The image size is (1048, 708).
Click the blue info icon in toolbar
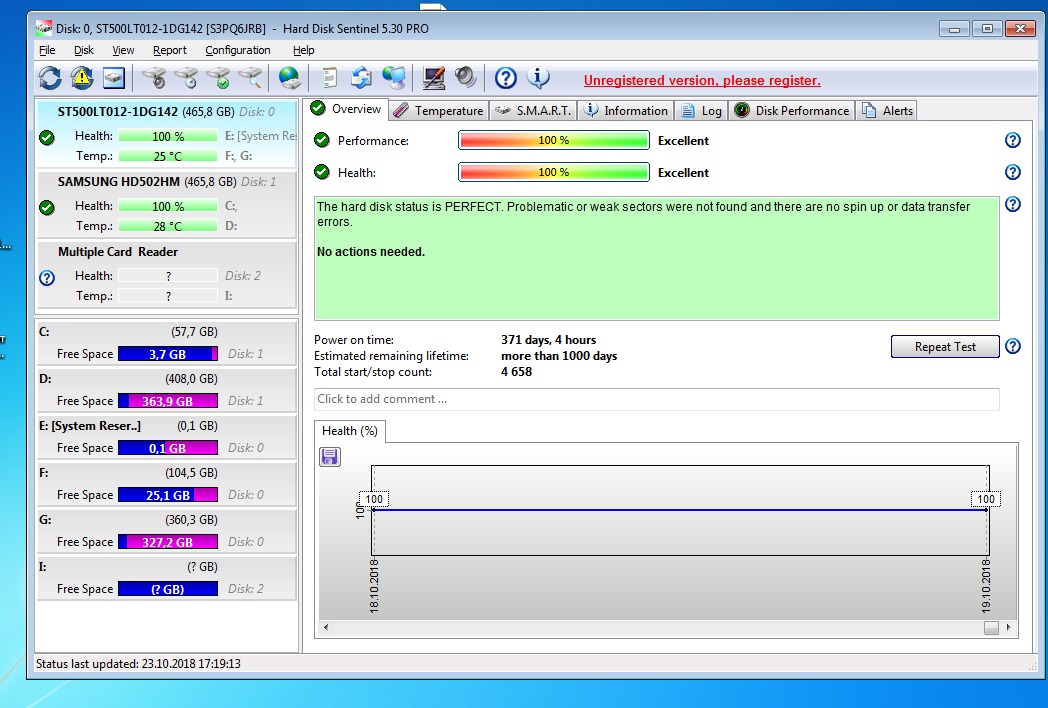click(x=538, y=77)
